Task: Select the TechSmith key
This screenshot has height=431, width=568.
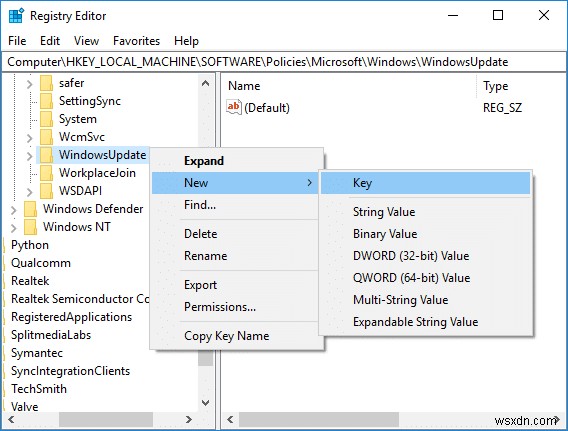Action: tap(39, 389)
